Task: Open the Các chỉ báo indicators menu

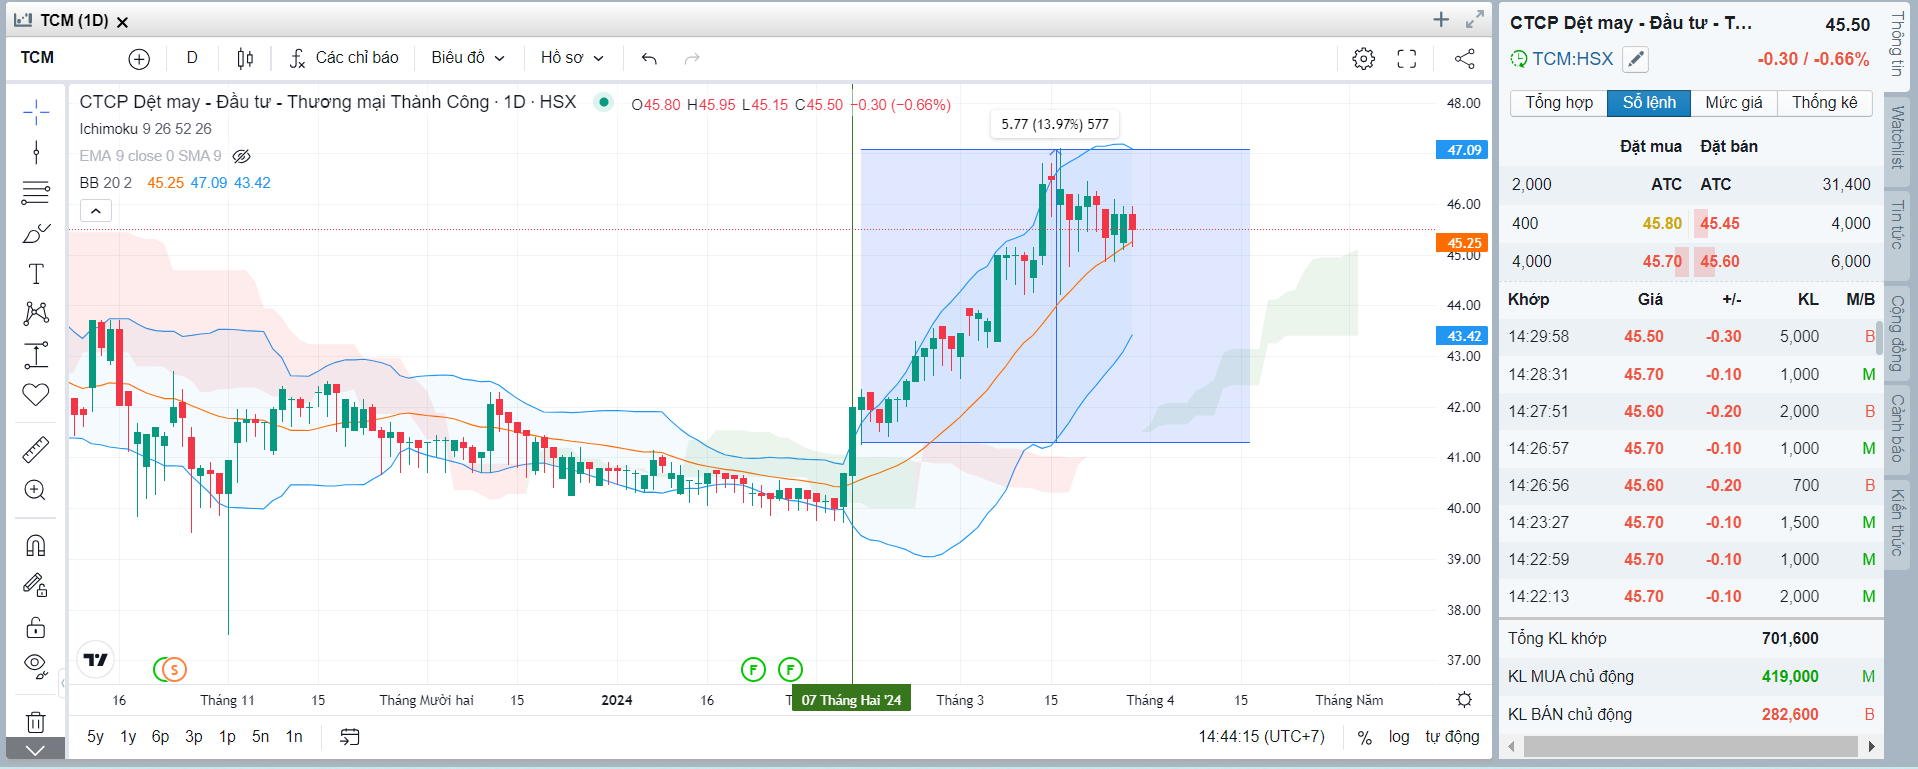Action: pyautogui.click(x=344, y=58)
